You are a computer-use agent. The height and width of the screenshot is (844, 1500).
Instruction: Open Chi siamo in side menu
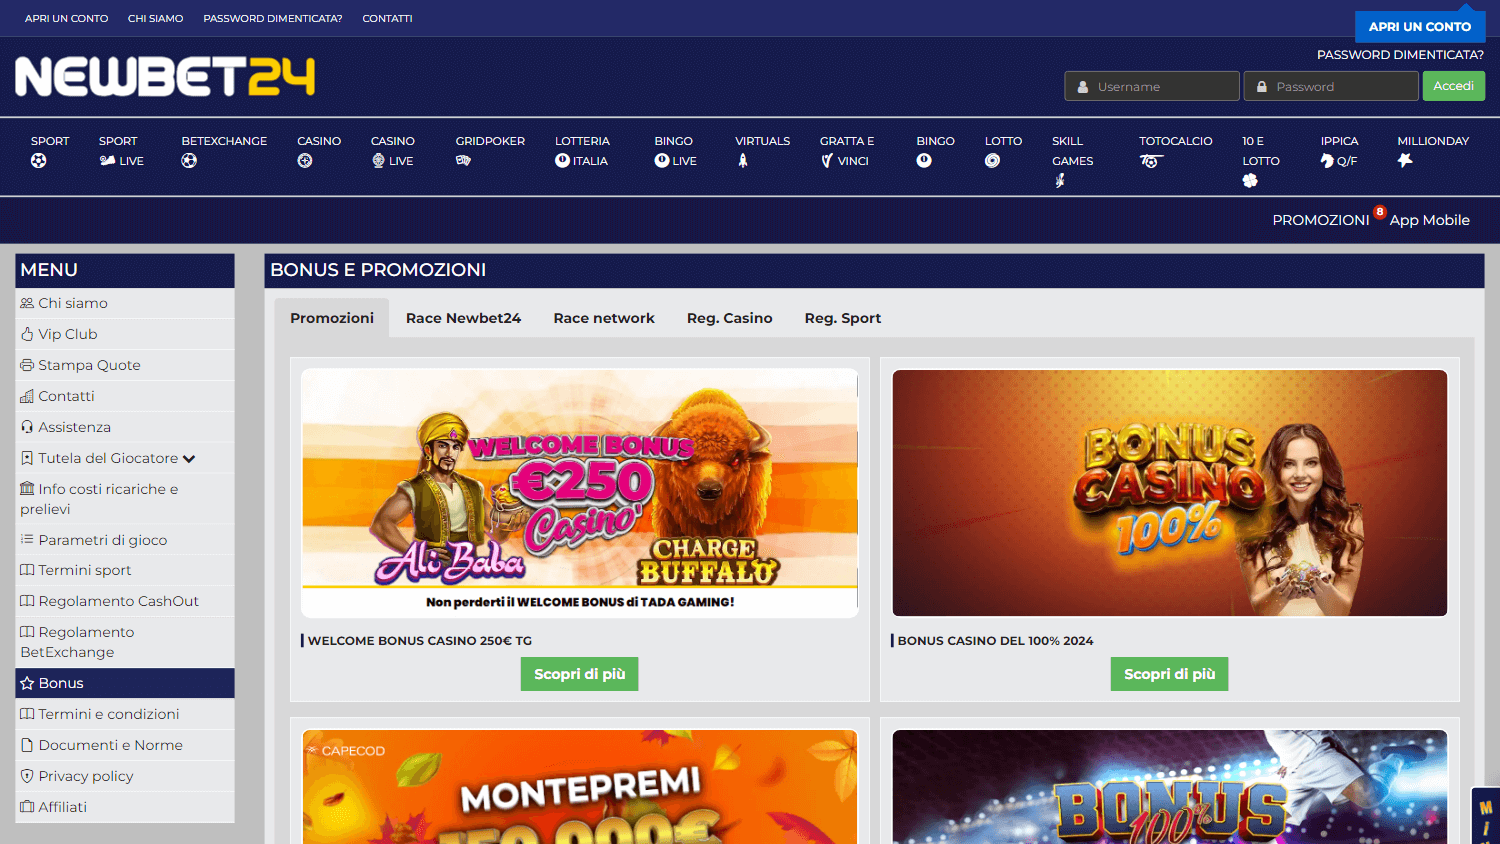125,303
